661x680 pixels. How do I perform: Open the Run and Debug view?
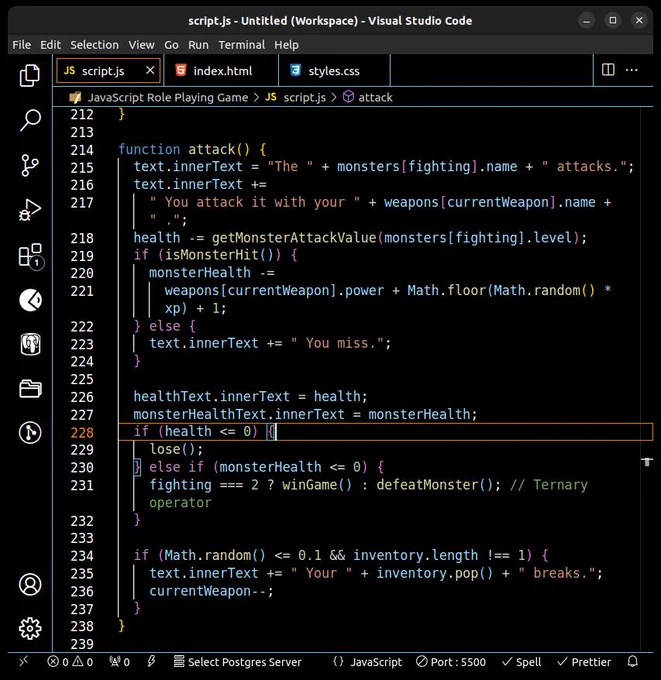pyautogui.click(x=29, y=210)
